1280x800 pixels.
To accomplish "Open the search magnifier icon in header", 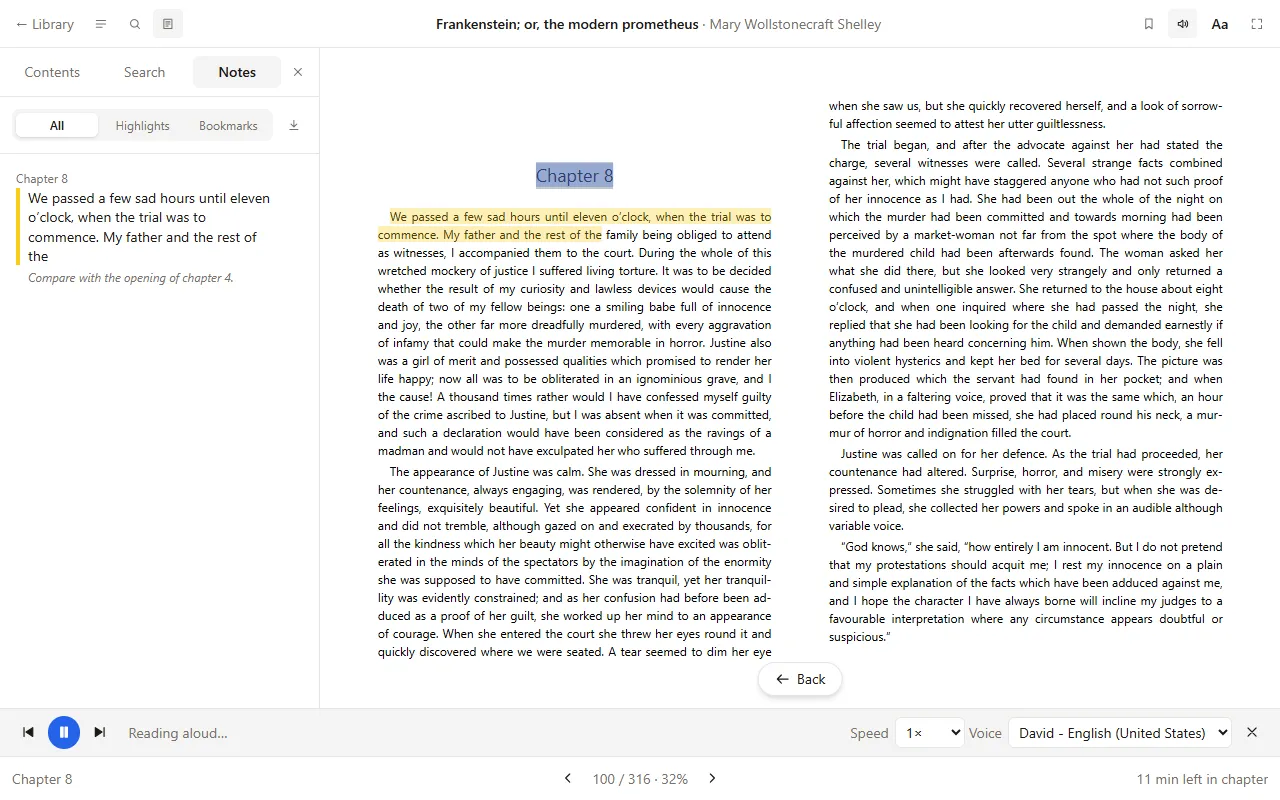I will [135, 24].
